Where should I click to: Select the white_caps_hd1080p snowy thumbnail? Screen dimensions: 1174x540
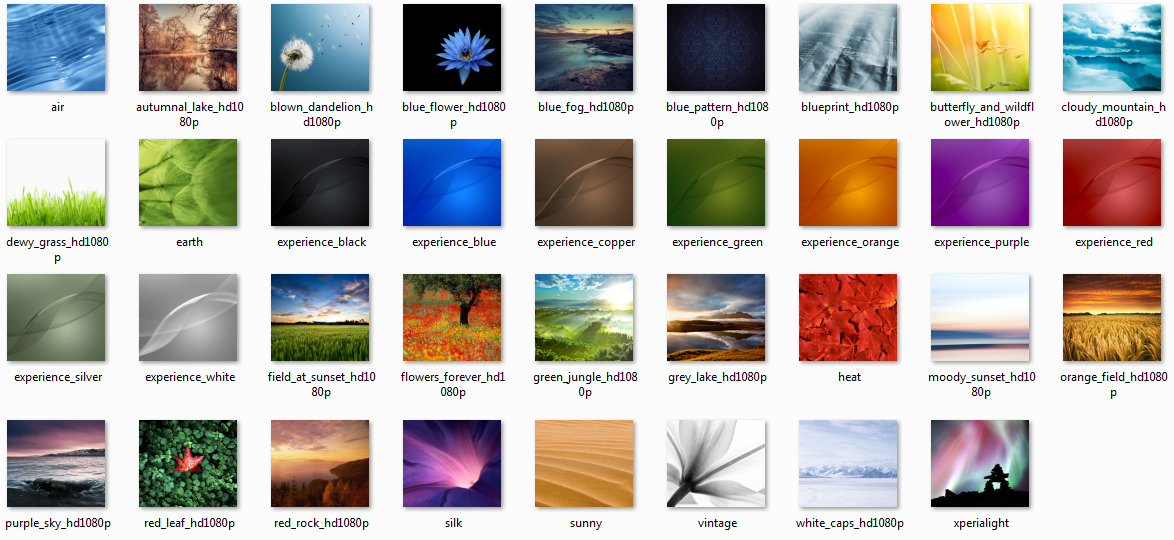tap(848, 464)
